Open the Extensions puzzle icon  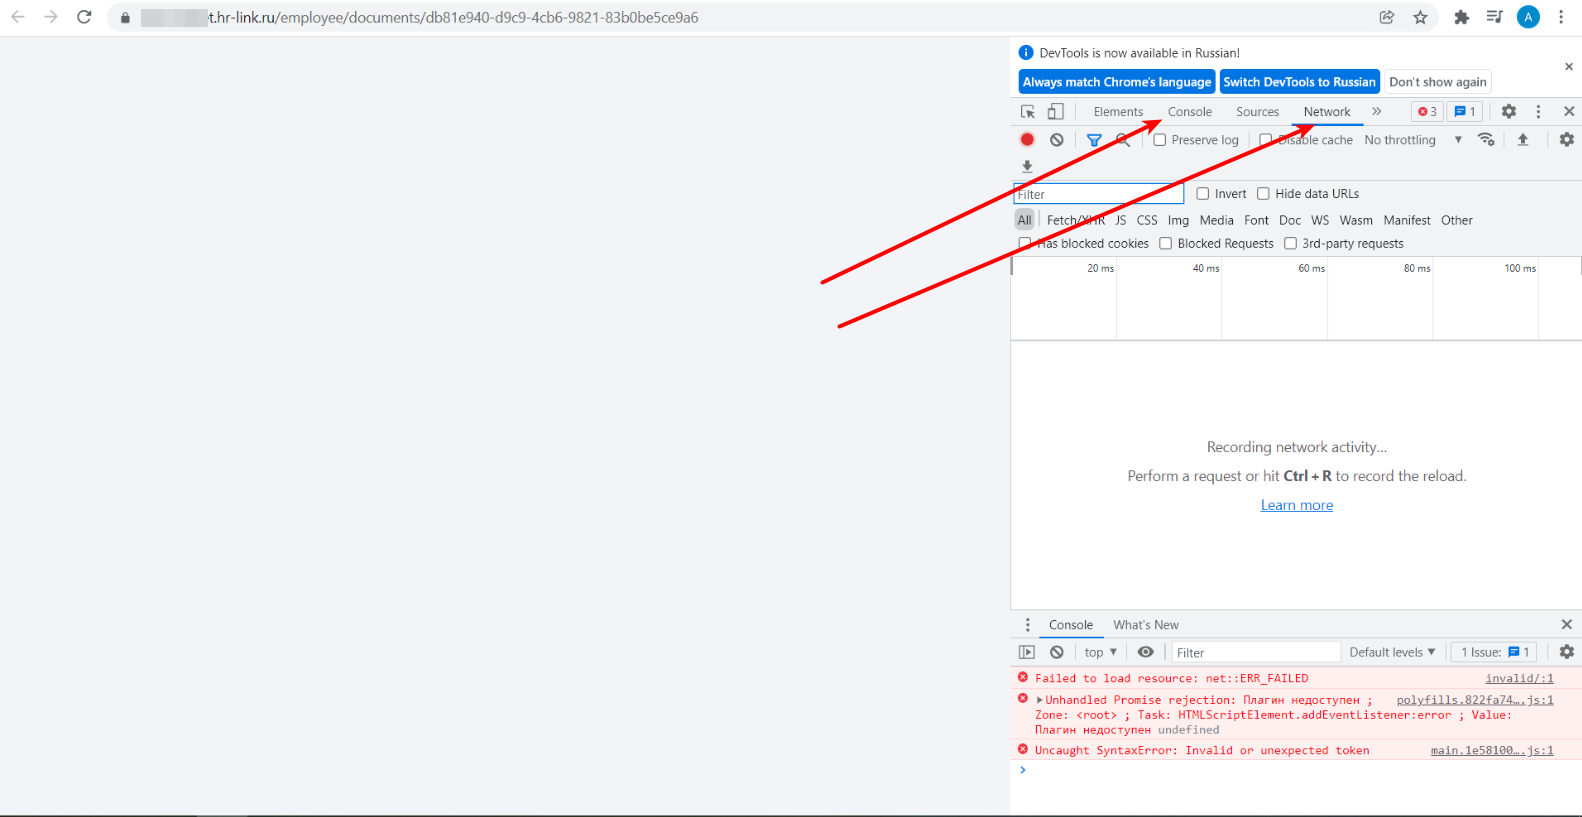coord(1461,17)
